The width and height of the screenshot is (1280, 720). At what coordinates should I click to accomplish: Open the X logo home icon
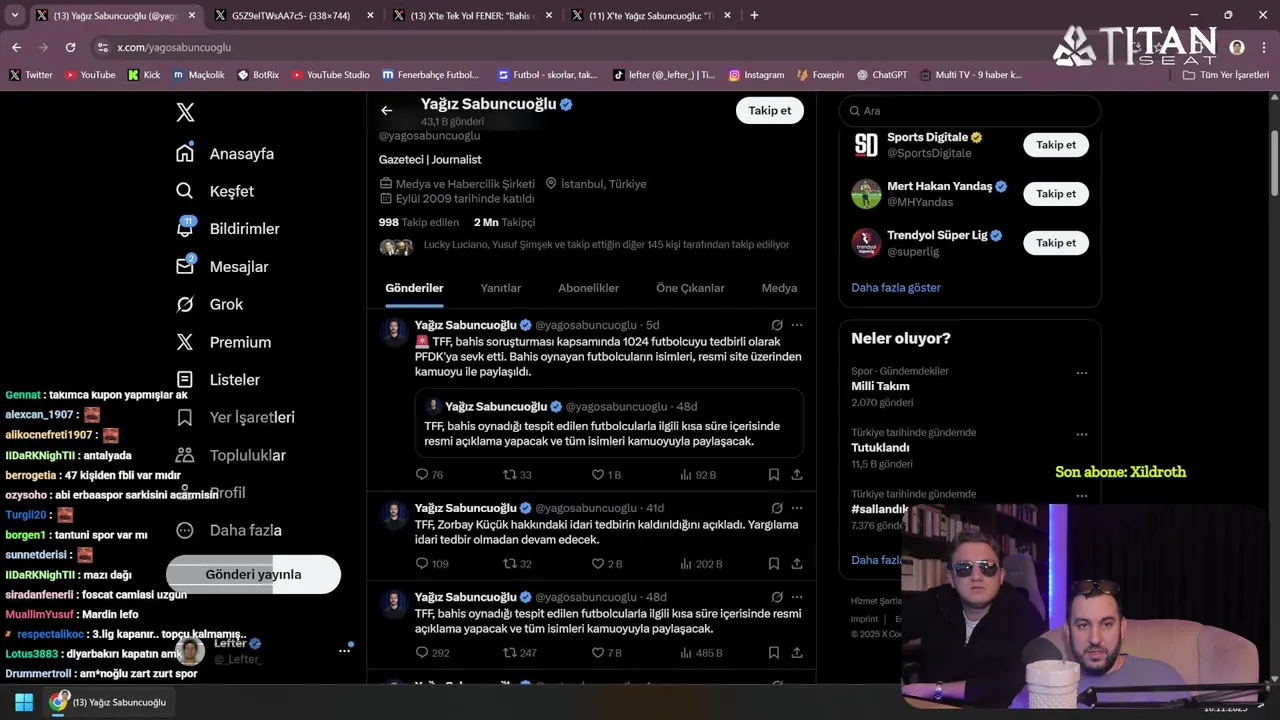pos(185,112)
